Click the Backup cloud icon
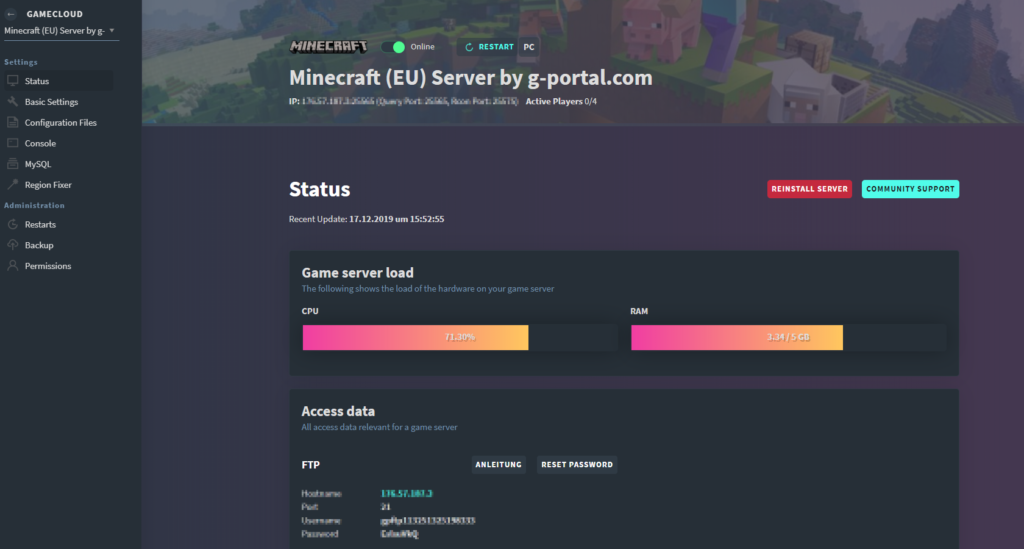 12,245
